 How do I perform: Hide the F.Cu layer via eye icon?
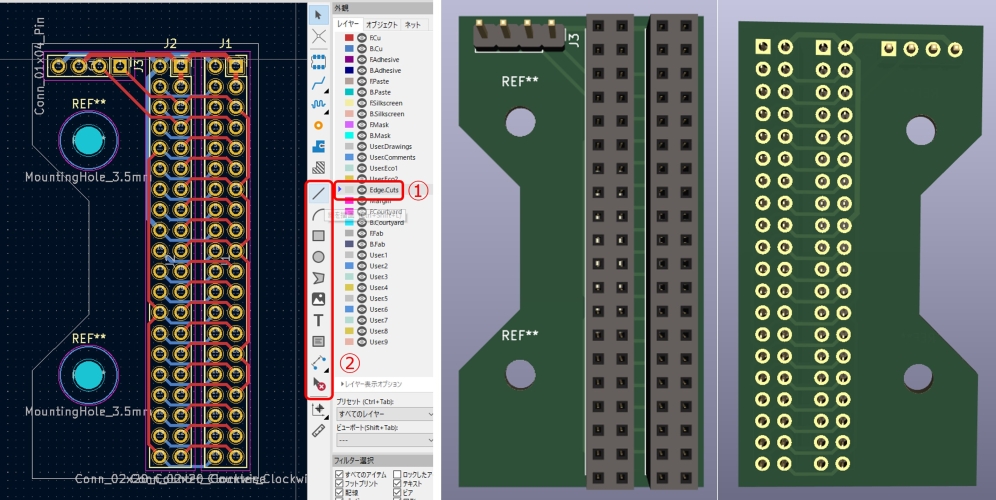[361, 38]
